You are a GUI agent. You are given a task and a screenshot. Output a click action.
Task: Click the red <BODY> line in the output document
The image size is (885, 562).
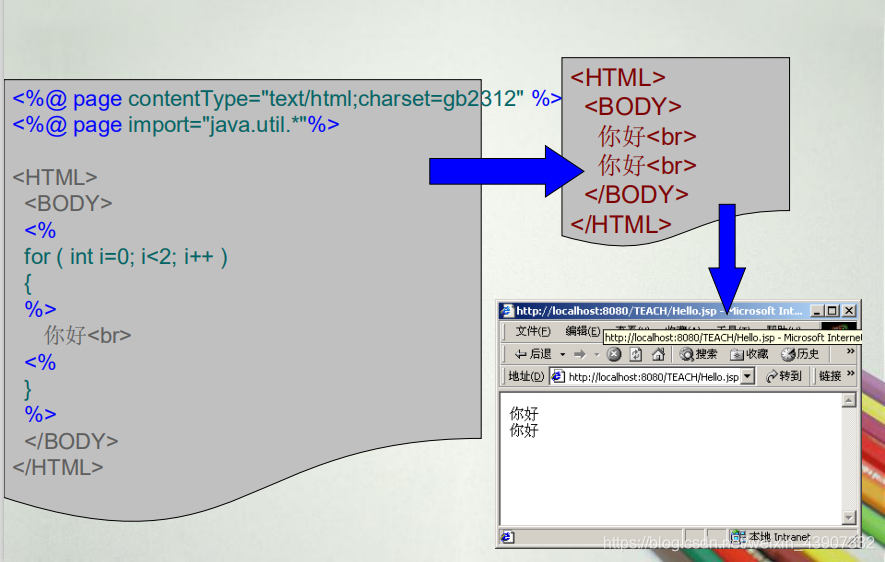[633, 107]
